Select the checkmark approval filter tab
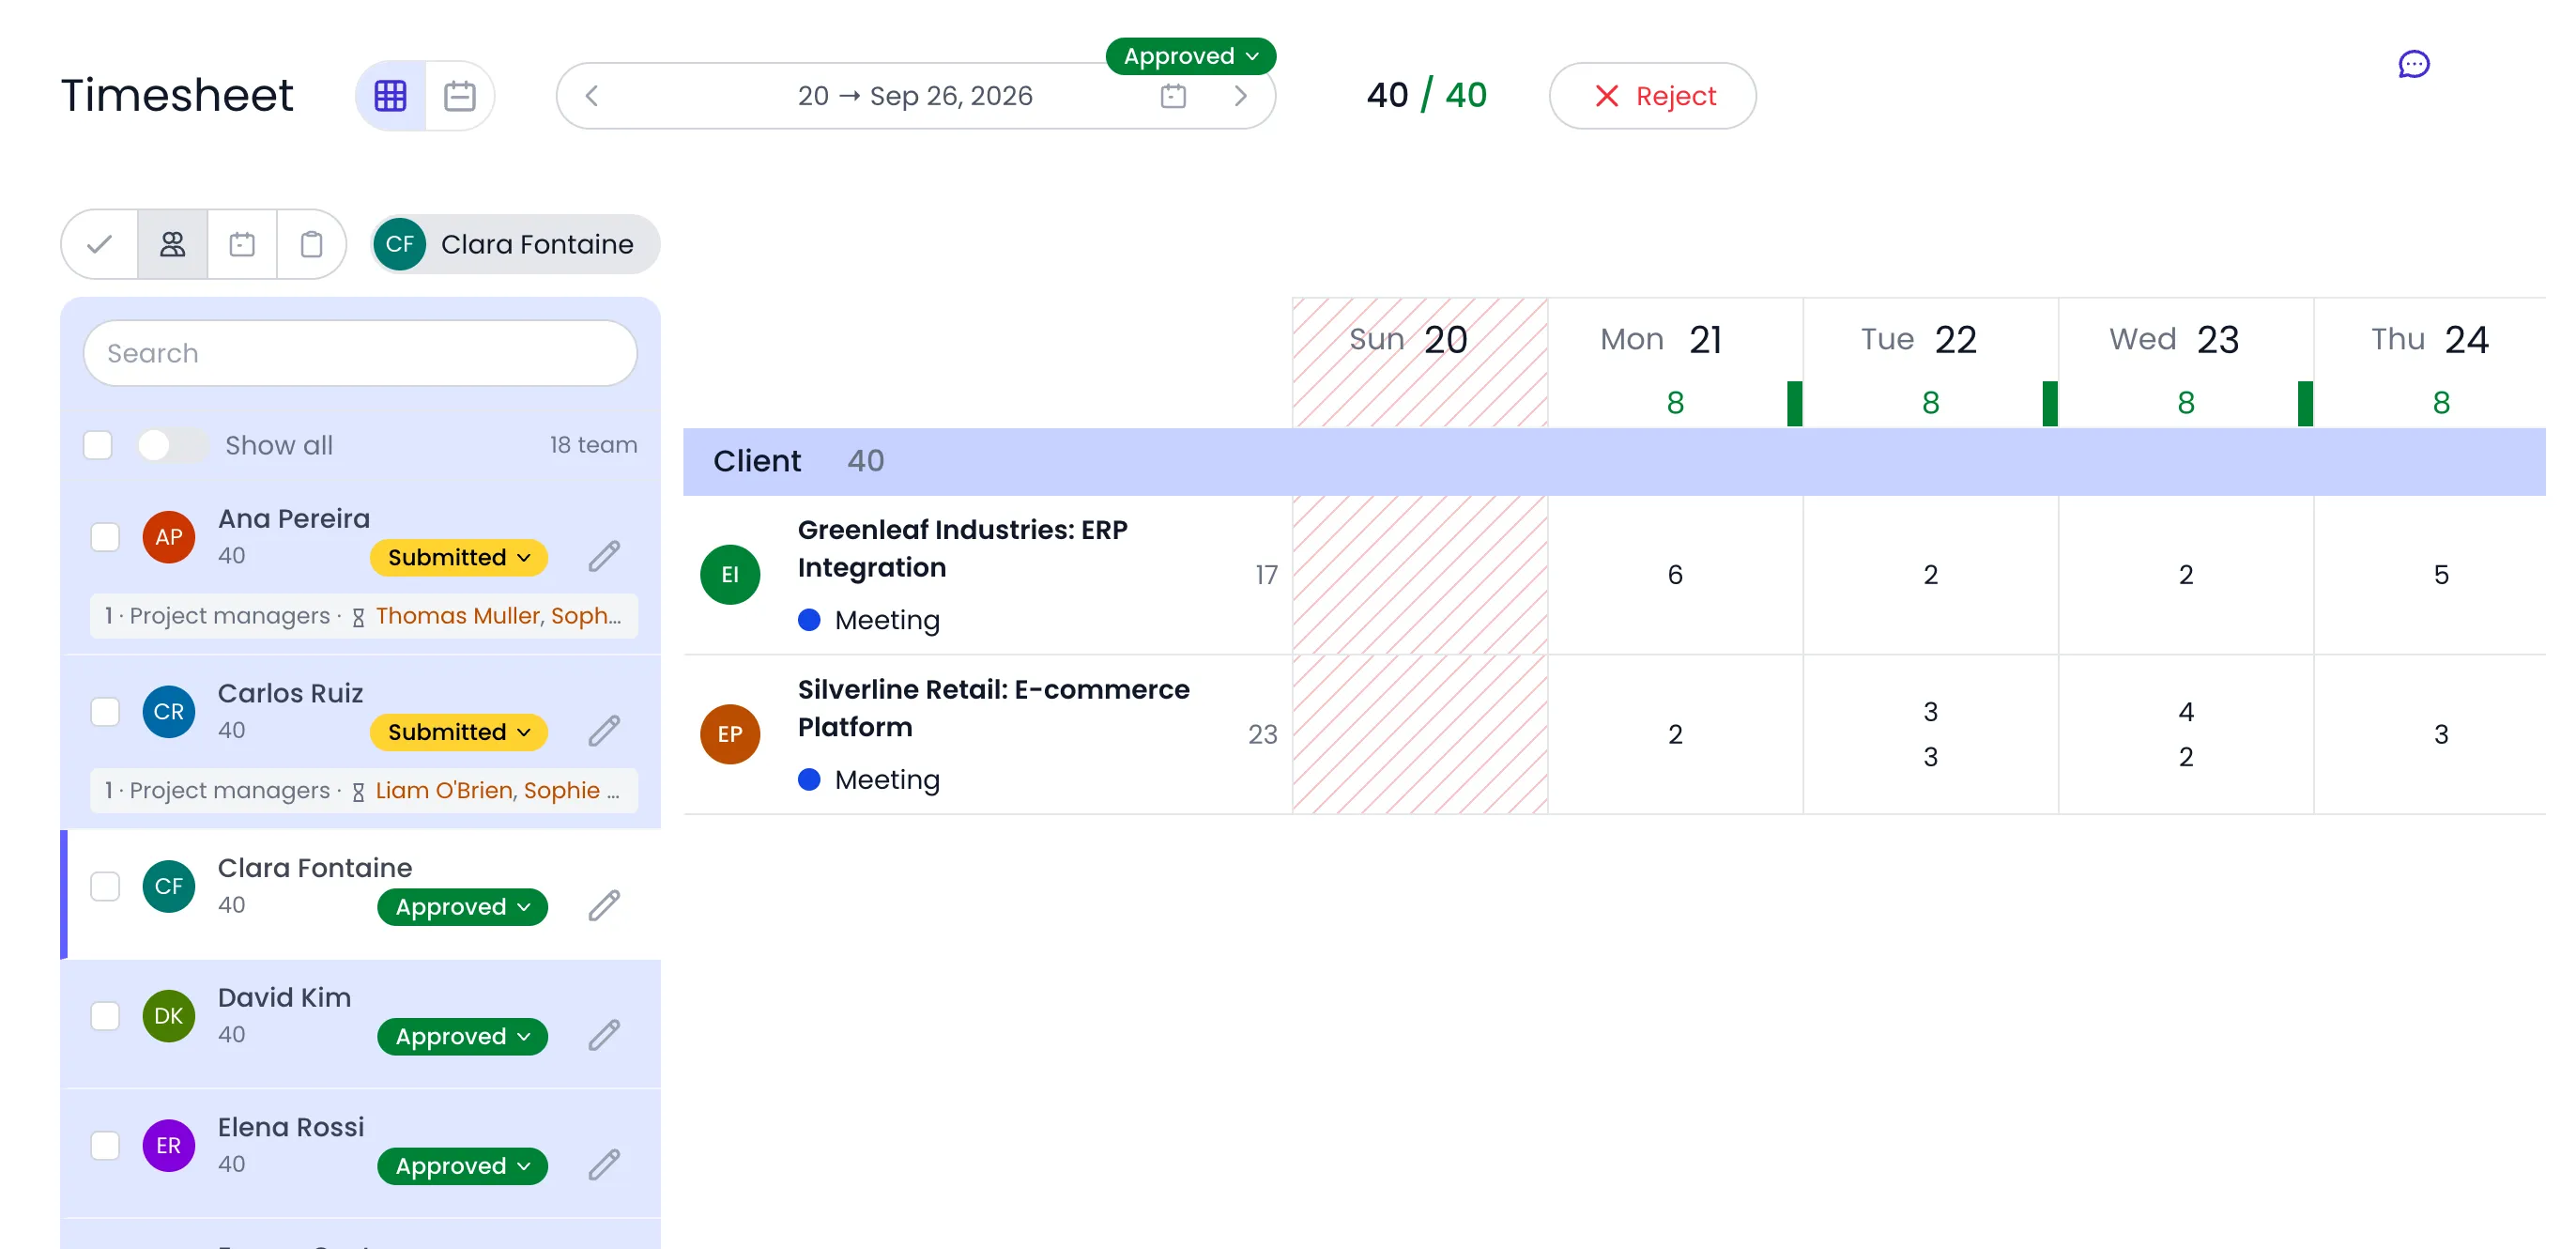 click(100, 244)
